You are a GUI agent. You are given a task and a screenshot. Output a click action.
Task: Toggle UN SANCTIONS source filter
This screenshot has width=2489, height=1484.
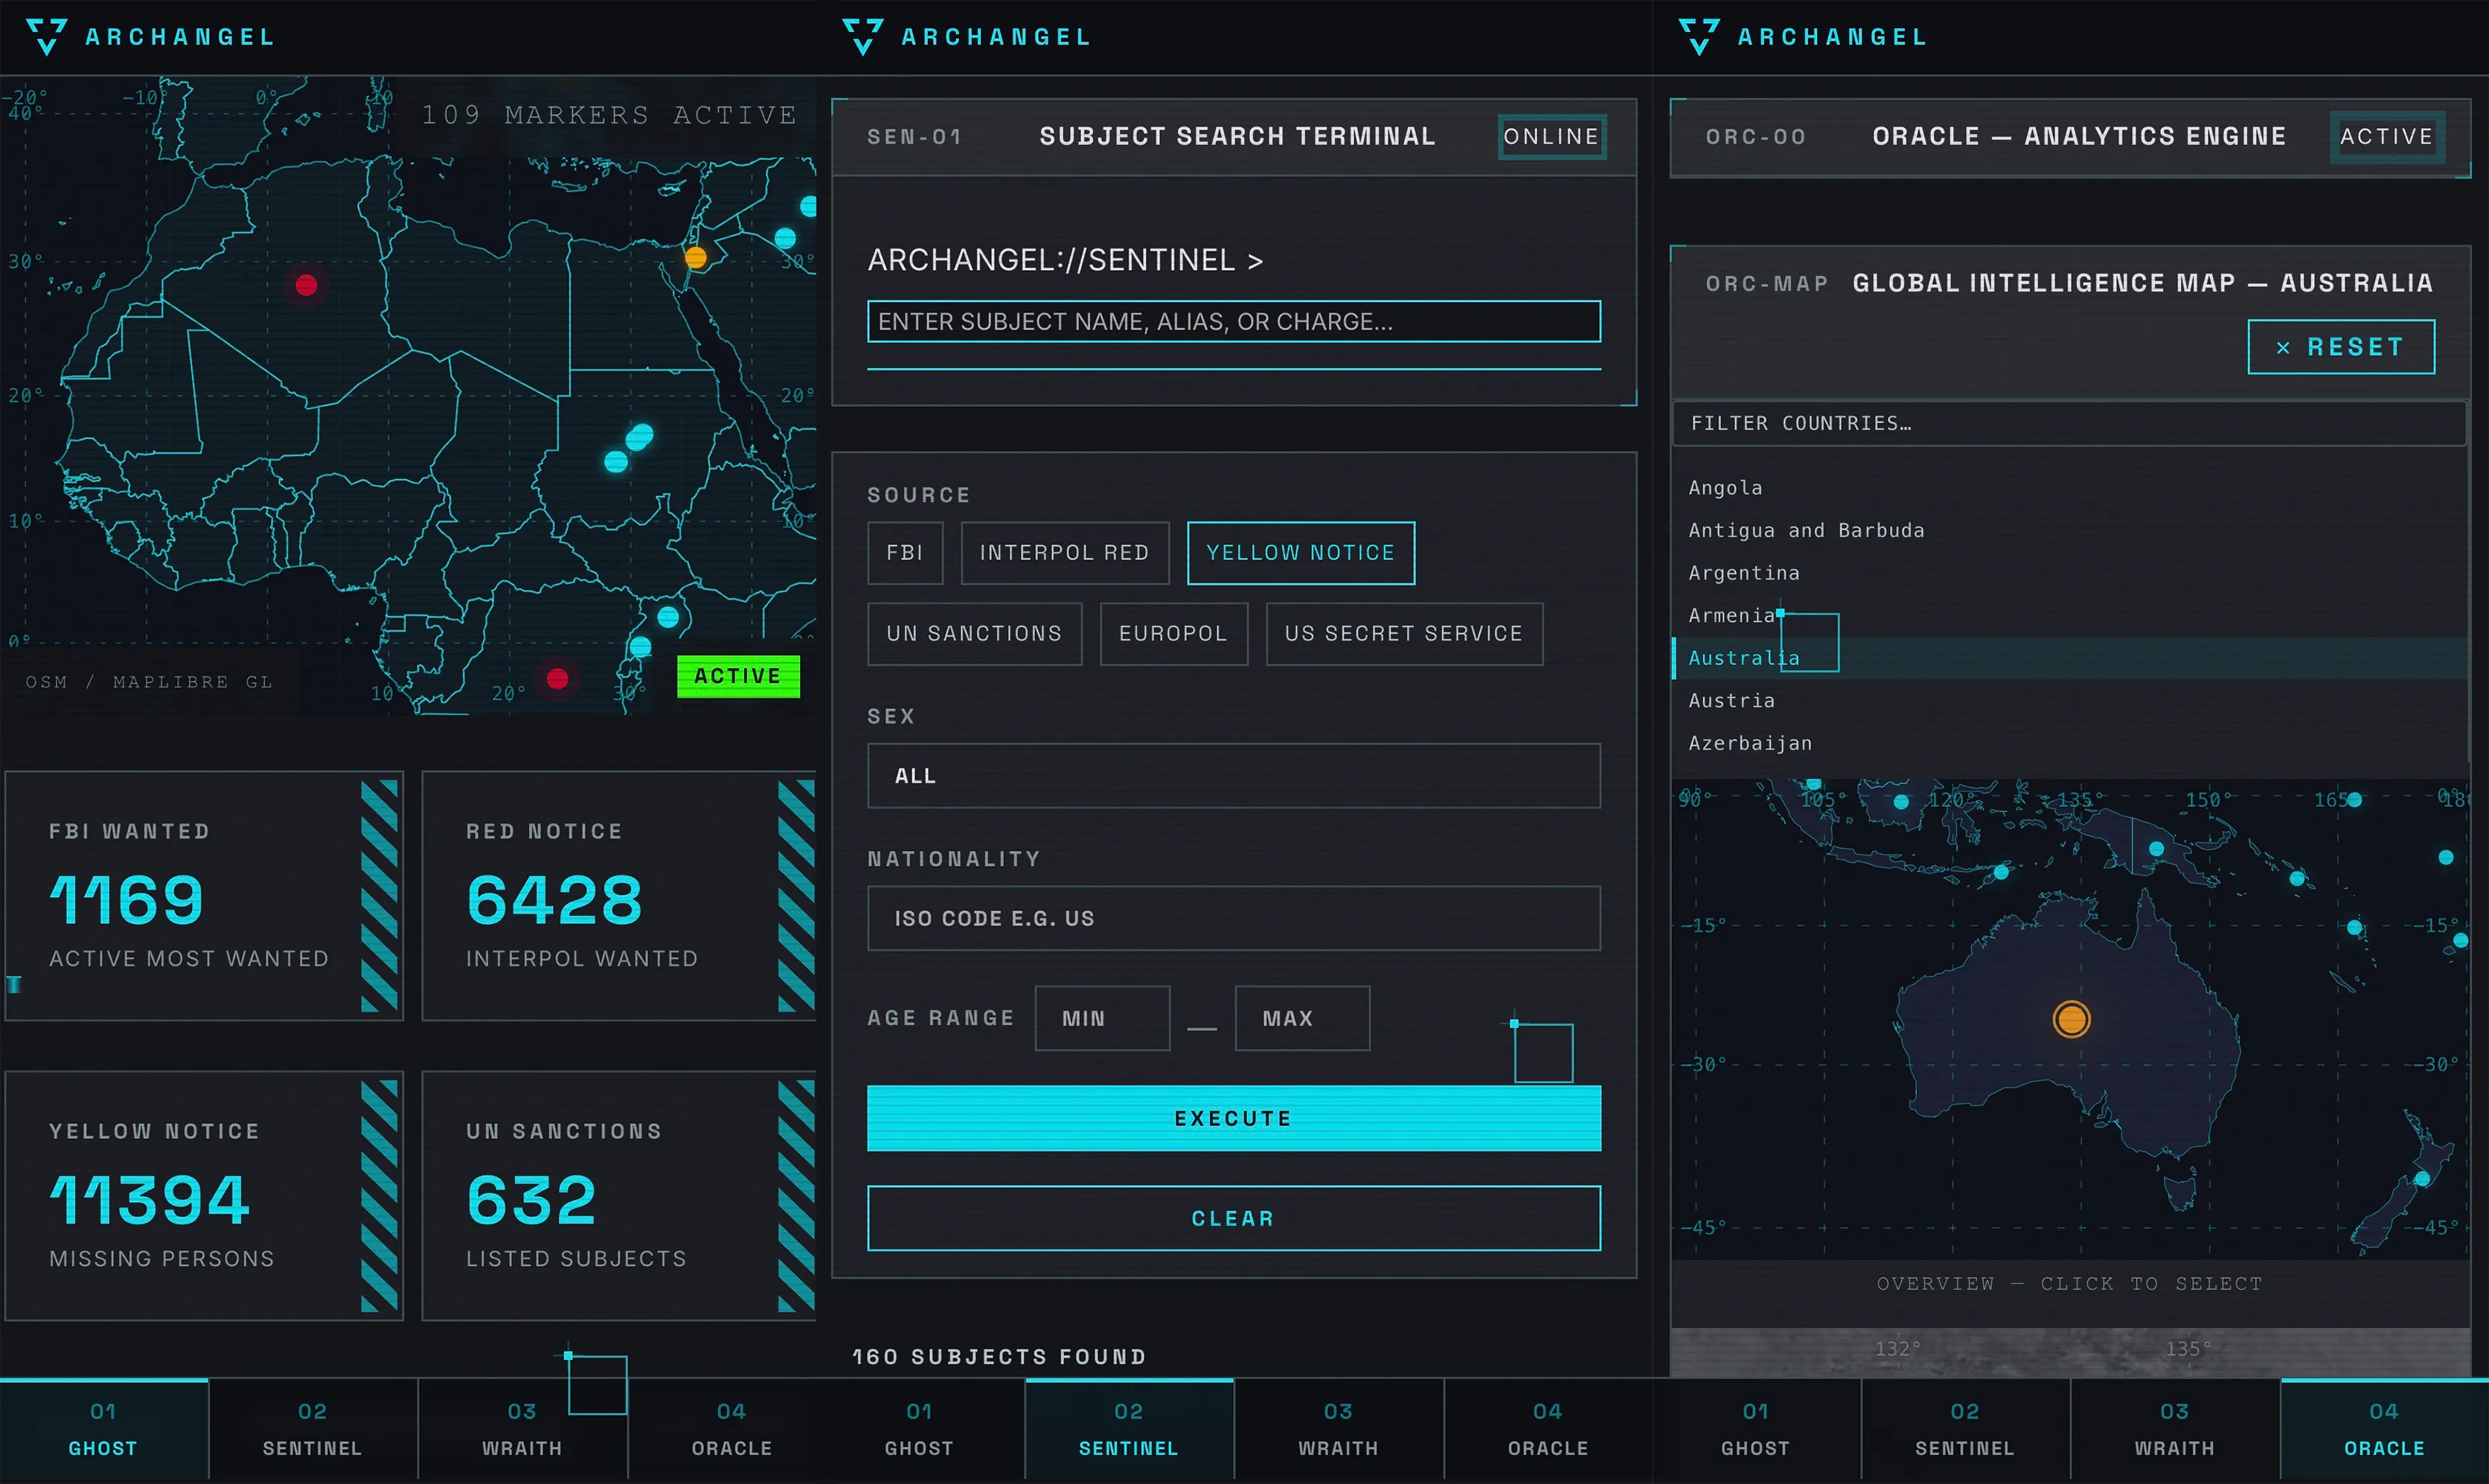click(974, 633)
